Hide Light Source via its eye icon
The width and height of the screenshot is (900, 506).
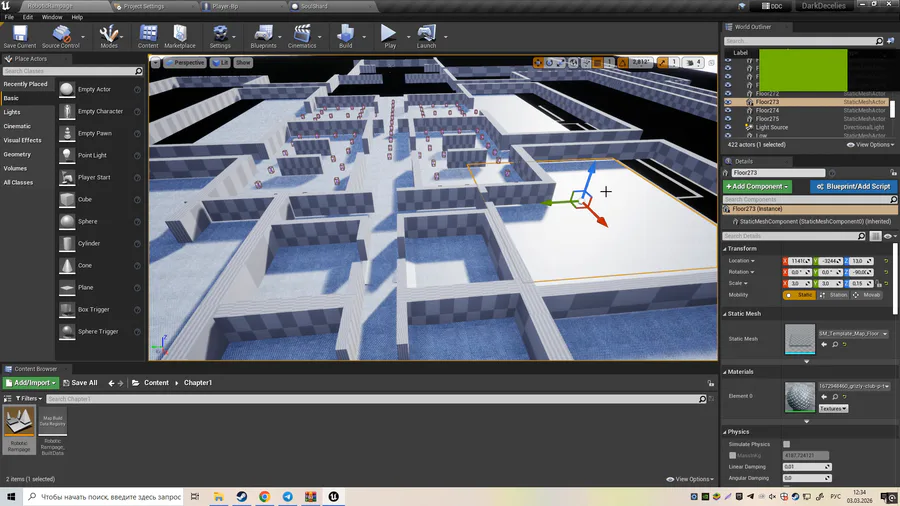[728, 127]
